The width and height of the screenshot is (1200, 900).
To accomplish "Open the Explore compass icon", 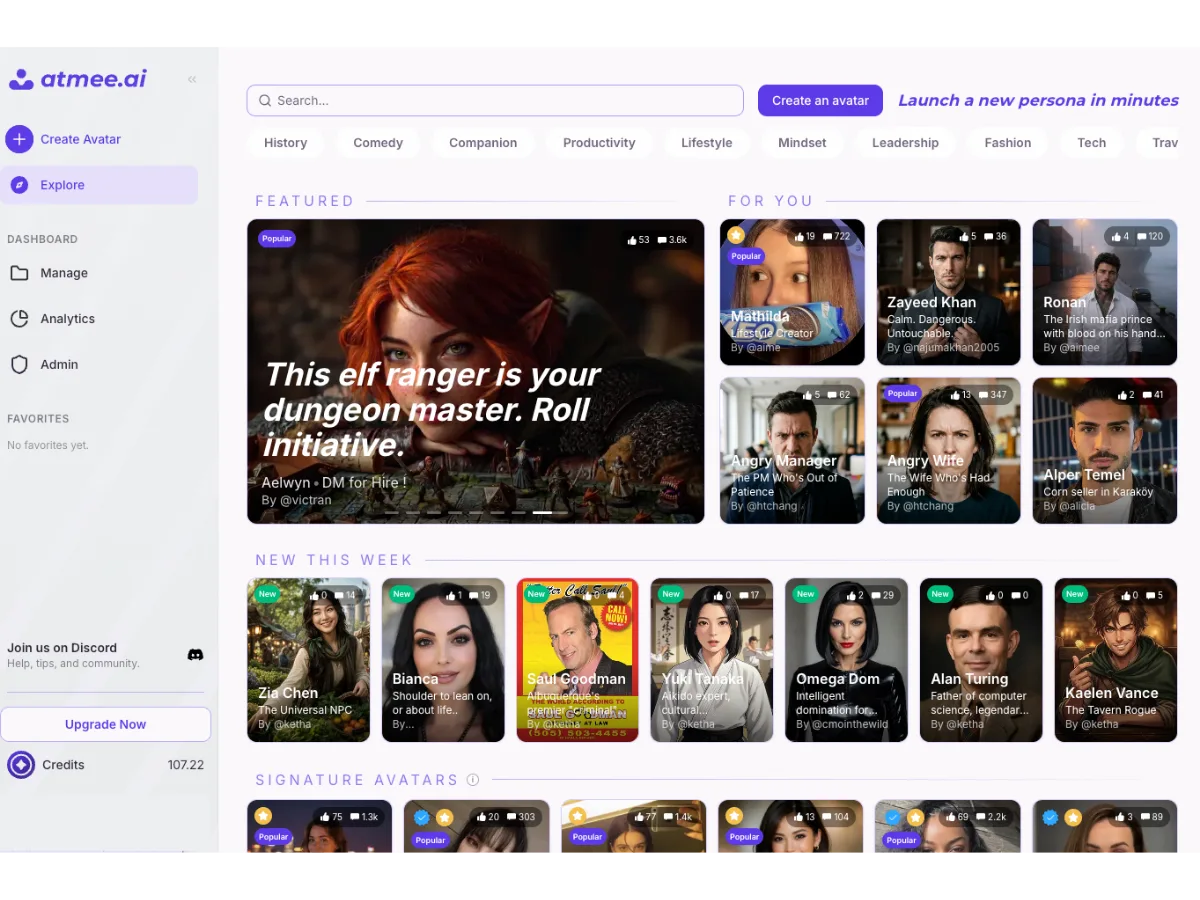I will click(19, 185).
